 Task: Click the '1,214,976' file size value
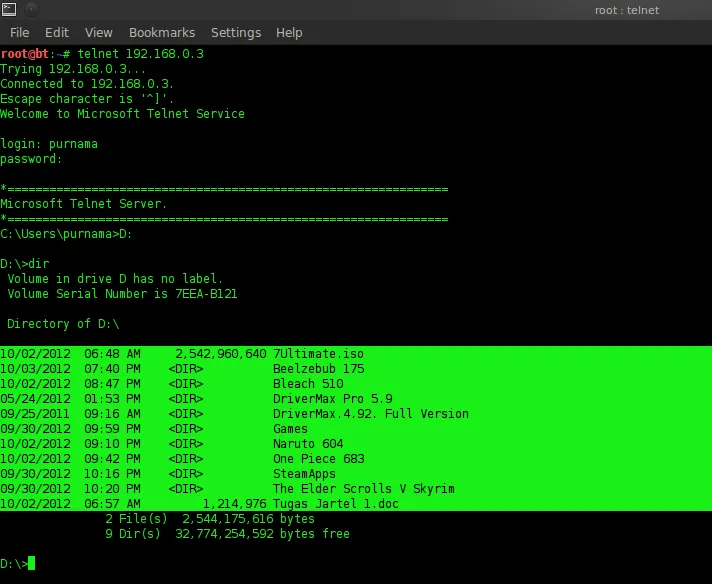[x=235, y=504]
